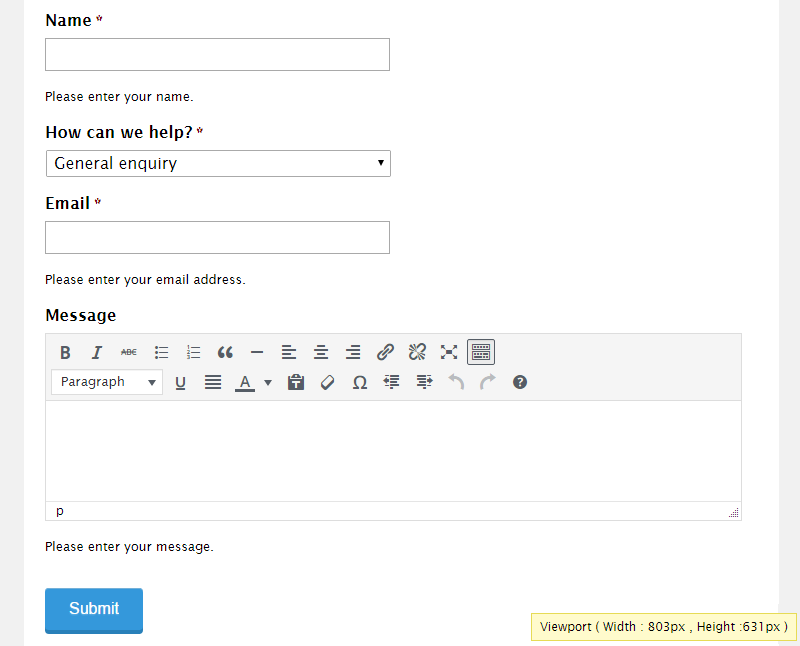Viewport: 800px width, 646px height.
Task: Focus the Email input field
Action: [x=217, y=237]
